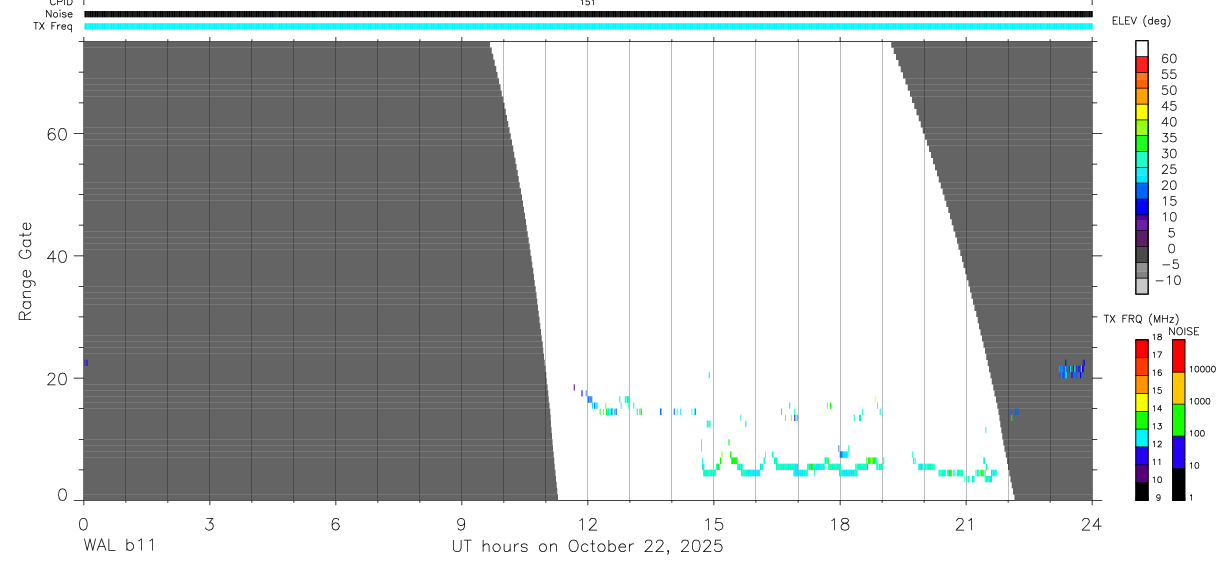Viewport: 1228px width, 567px height.
Task: Click the 'Noise' row label at the top
Action: coord(59,14)
